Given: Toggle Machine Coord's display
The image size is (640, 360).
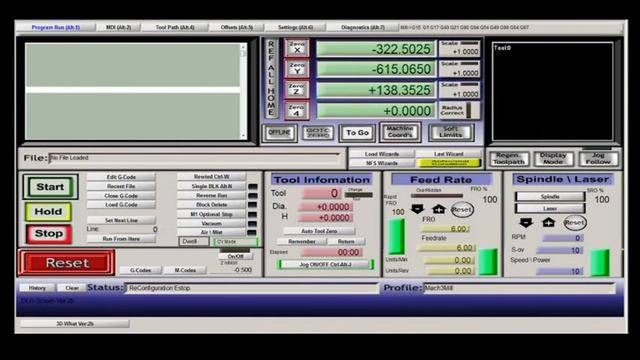Looking at the screenshot, I should (400, 132).
